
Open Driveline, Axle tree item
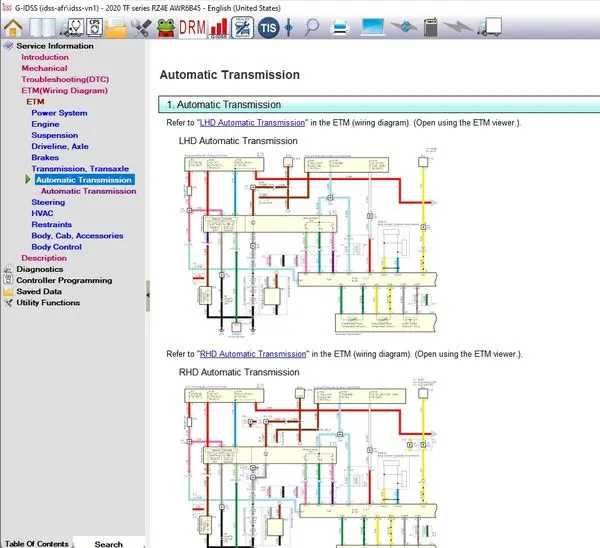pyautogui.click(x=60, y=146)
